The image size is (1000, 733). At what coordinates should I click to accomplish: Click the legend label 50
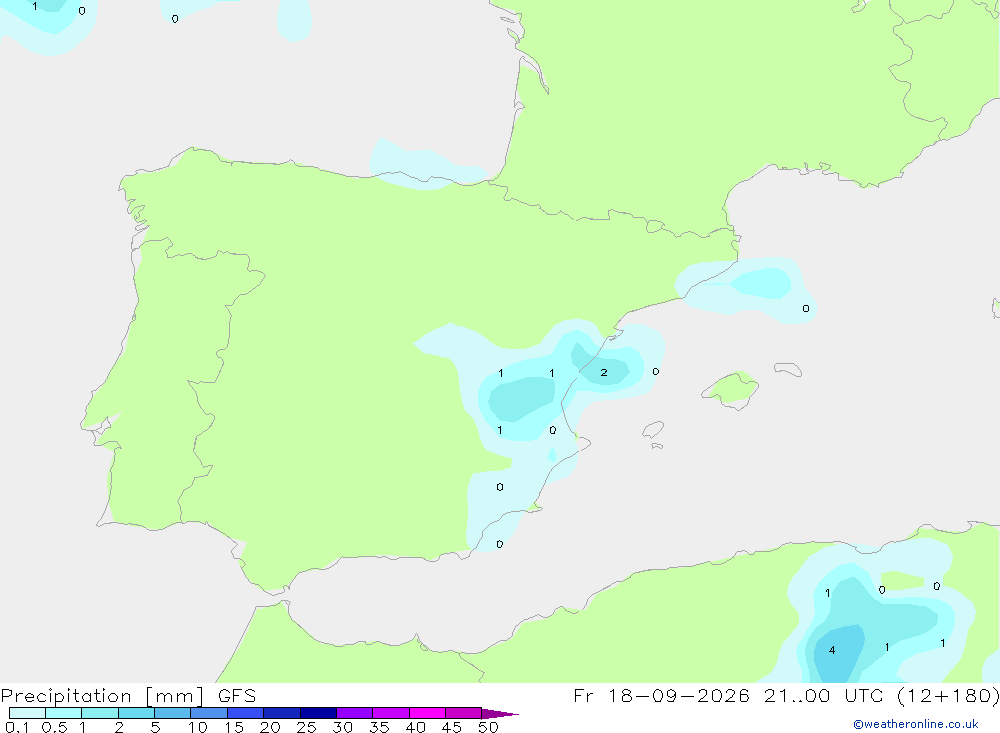point(489,727)
